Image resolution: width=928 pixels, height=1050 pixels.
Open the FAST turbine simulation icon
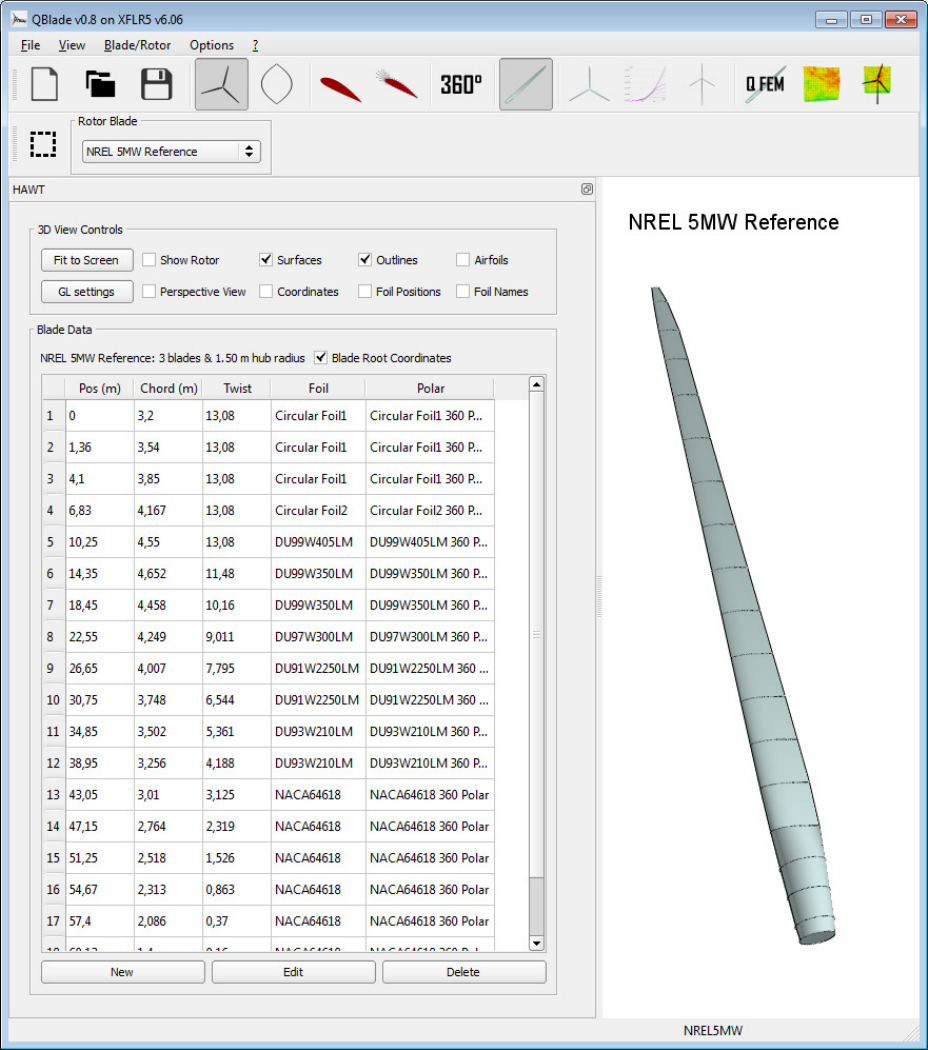877,84
